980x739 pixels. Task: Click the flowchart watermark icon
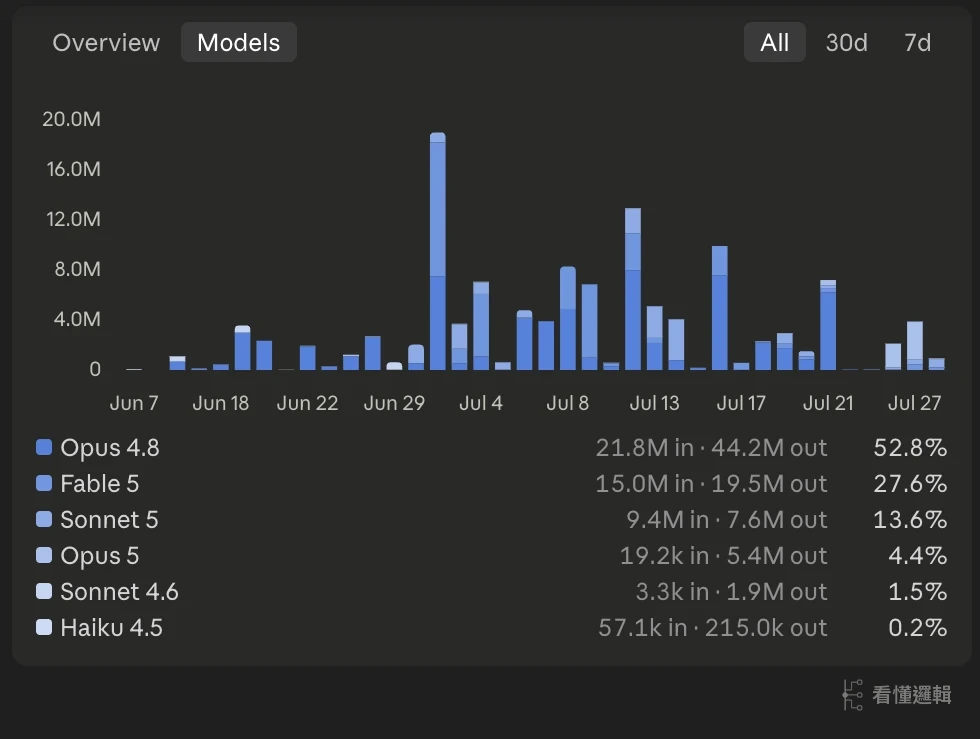[x=852, y=695]
